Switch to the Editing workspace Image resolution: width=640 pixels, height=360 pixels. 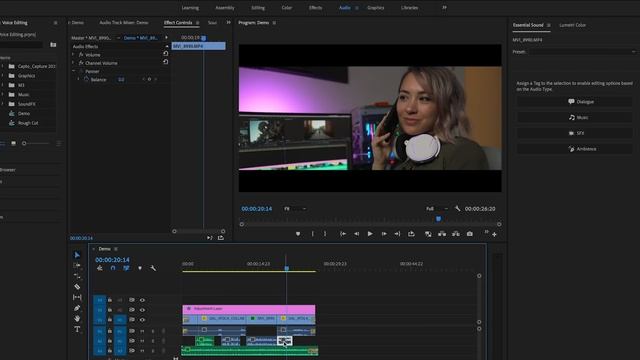[258, 8]
